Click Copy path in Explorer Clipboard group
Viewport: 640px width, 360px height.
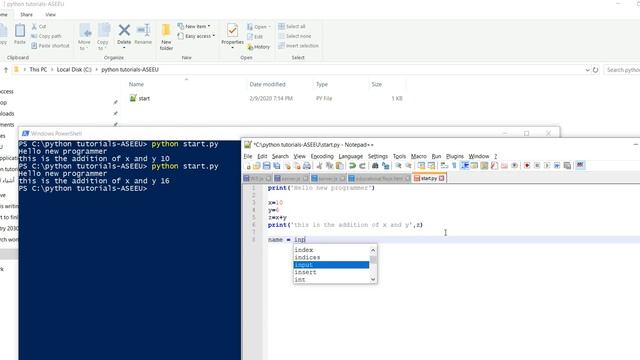coord(46,36)
